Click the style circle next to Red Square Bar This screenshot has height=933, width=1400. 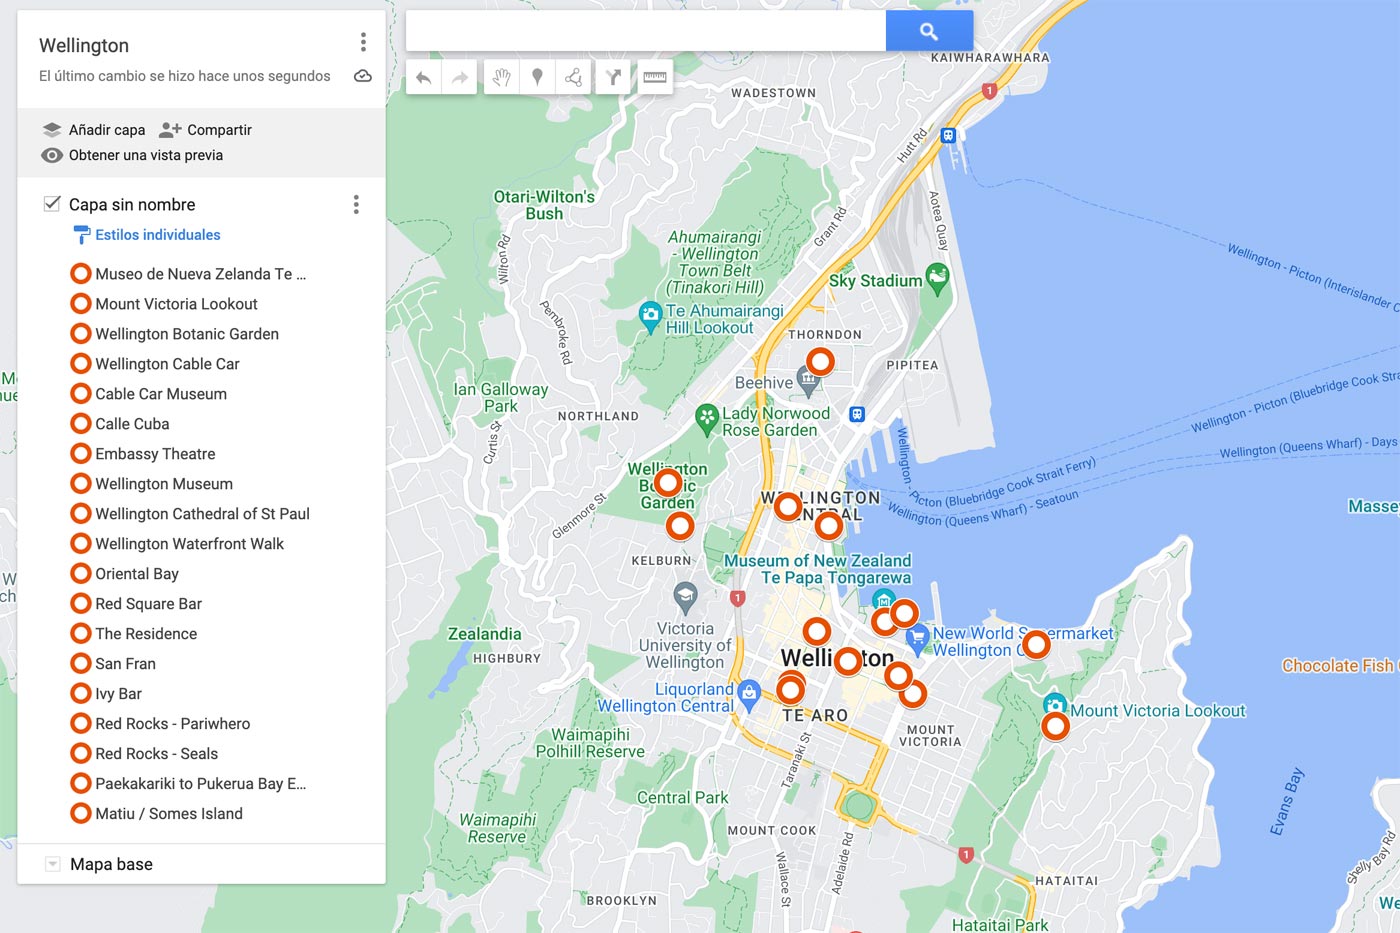(80, 603)
